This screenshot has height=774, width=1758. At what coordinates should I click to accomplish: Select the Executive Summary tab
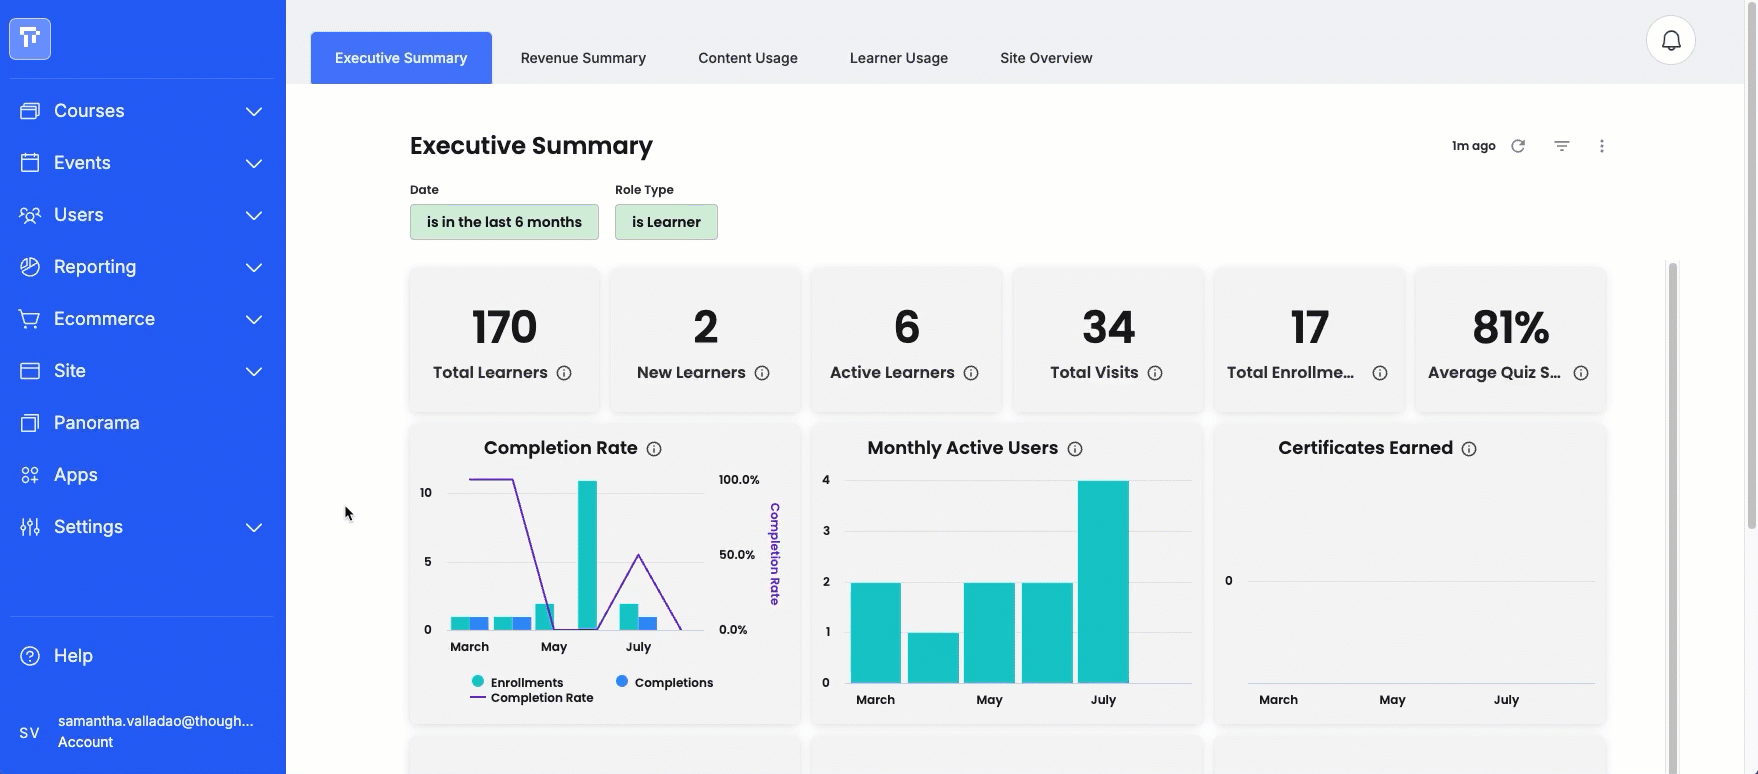(401, 58)
